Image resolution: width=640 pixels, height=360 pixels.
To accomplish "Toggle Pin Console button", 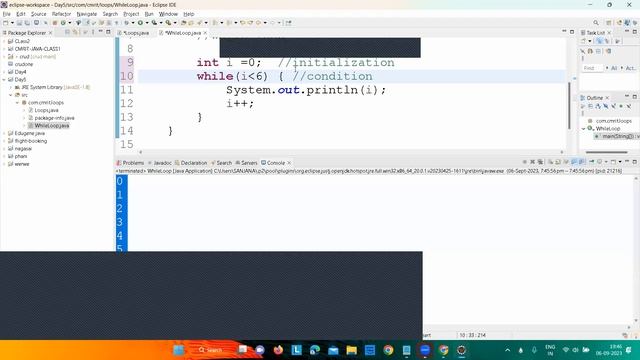I will [591, 162].
